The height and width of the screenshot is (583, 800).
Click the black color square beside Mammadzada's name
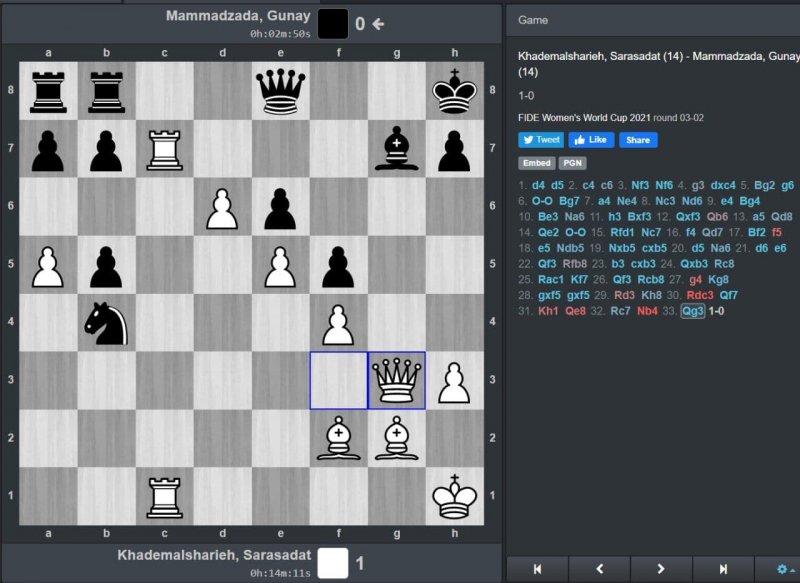333,23
